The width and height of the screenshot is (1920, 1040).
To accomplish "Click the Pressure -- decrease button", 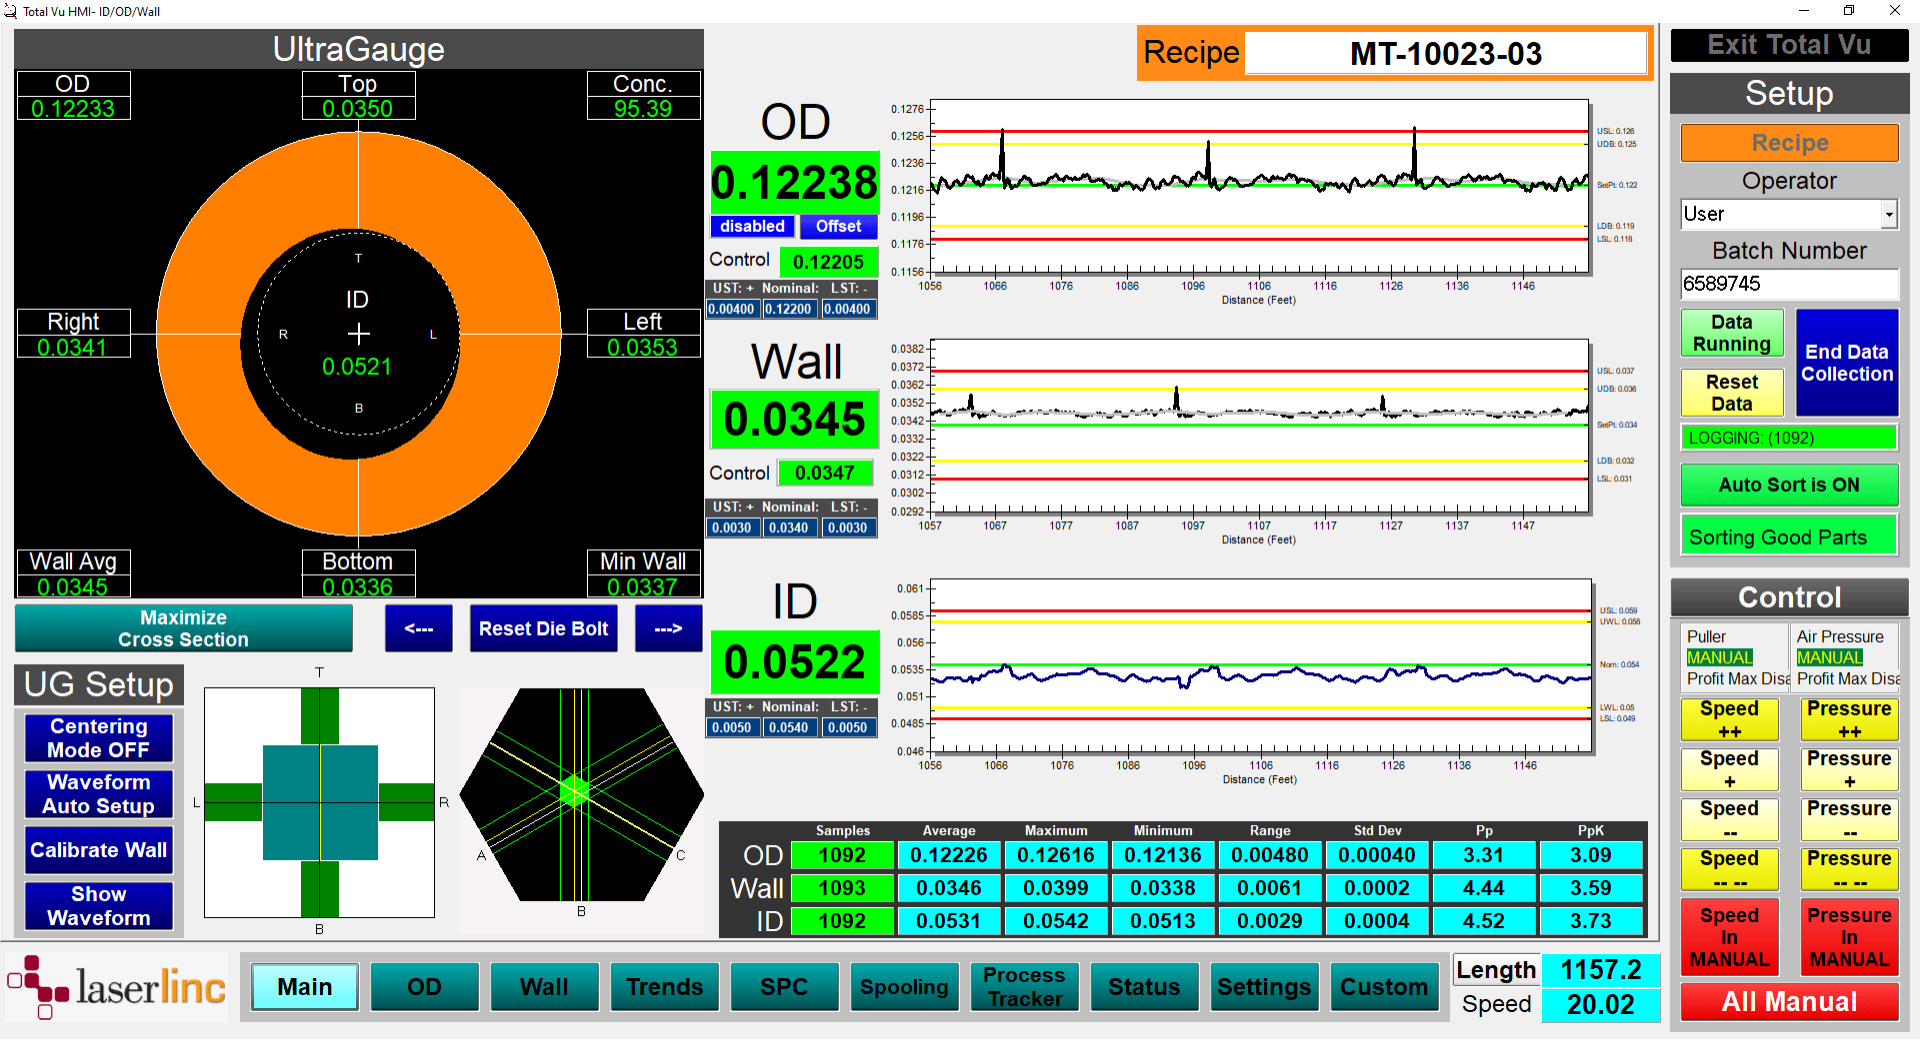I will pyautogui.click(x=1849, y=819).
